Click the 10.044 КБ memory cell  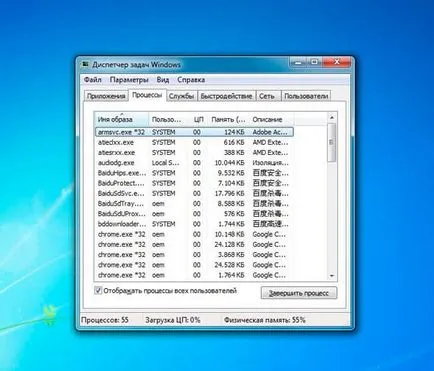pos(229,163)
